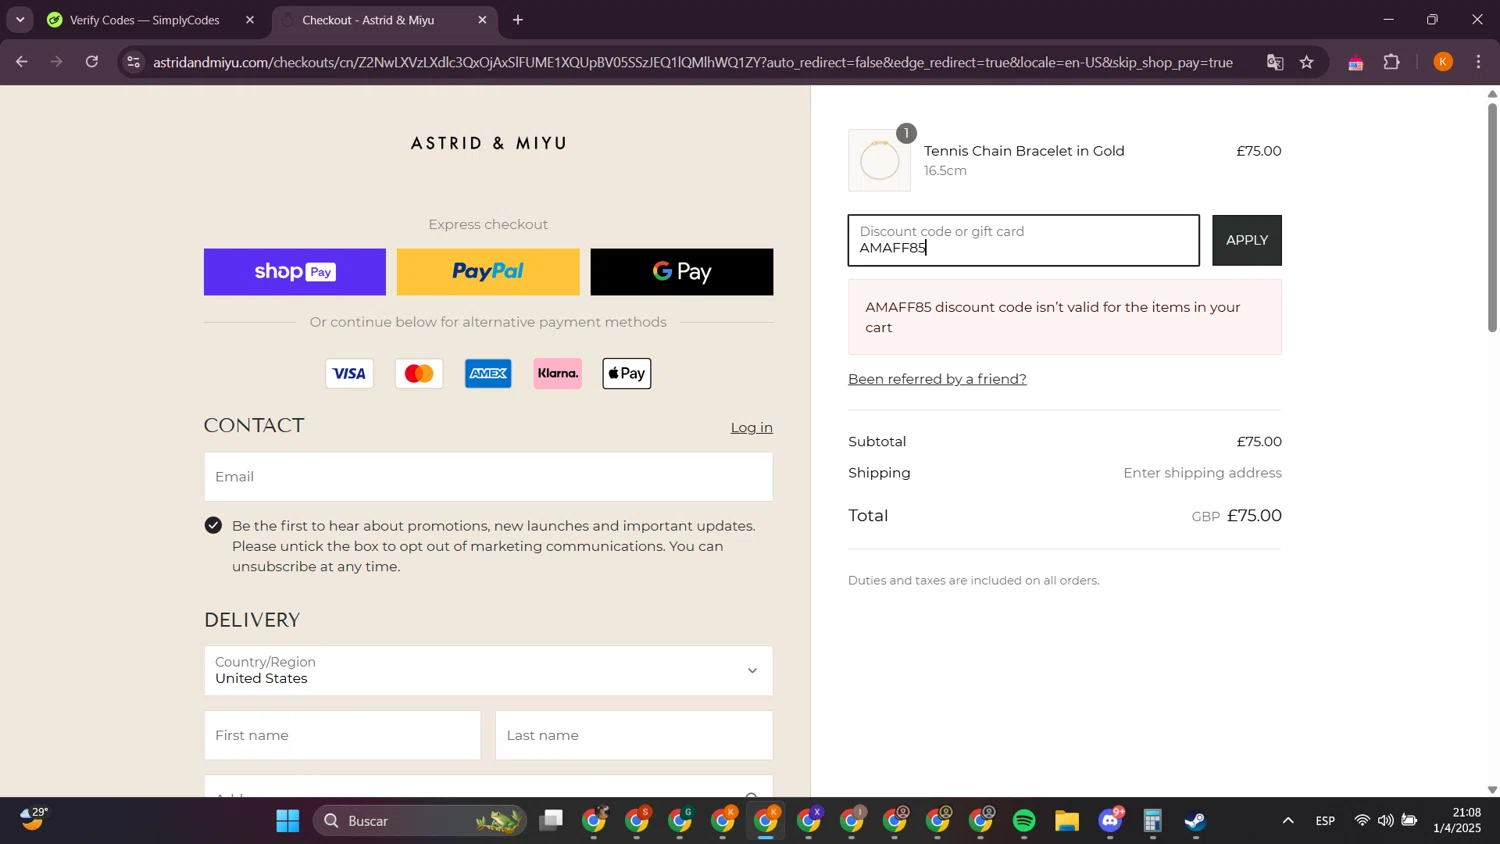
Task: Click the Apple Pay icon
Action: pyautogui.click(x=627, y=374)
